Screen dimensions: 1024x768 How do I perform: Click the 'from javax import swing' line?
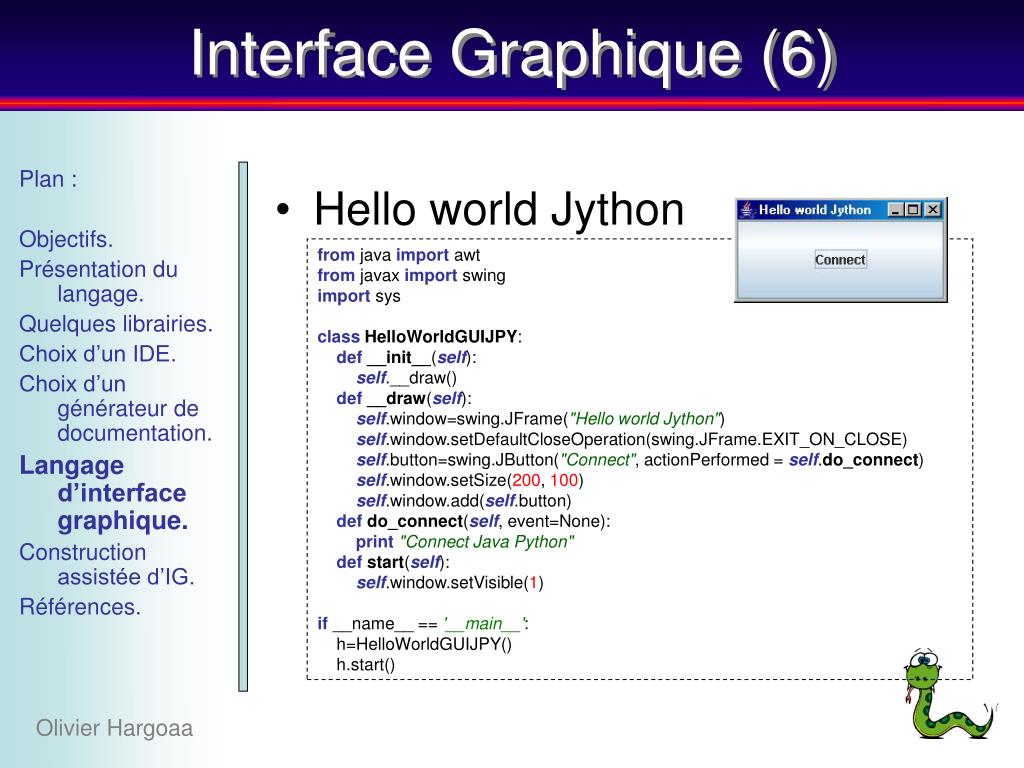click(411, 275)
